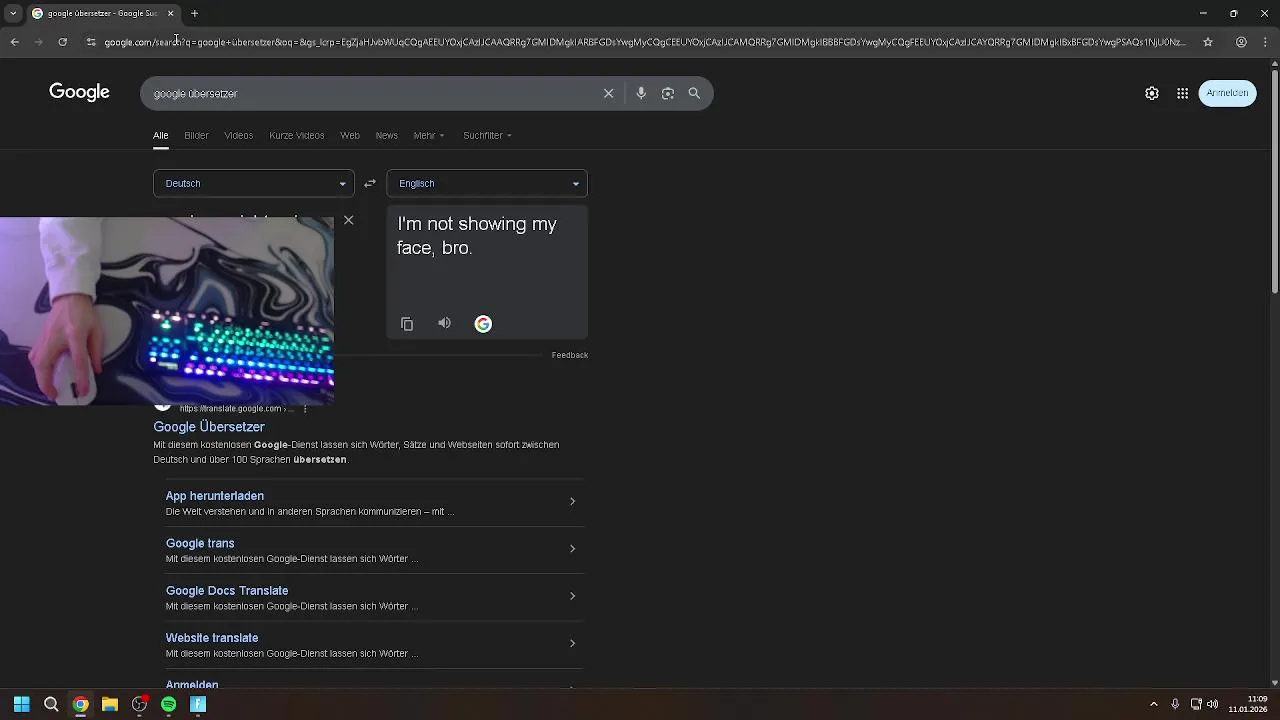View site information icon in address bar
Viewport: 1280px width, 720px height.
point(91,42)
